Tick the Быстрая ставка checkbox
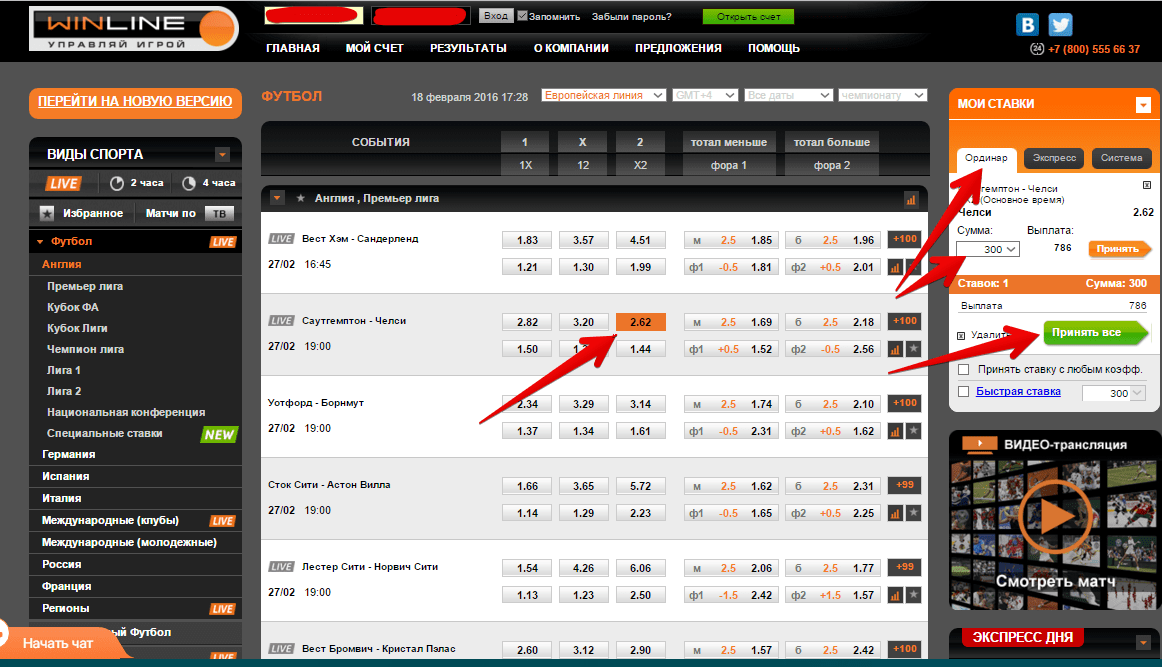The image size is (1162, 667). (x=964, y=391)
